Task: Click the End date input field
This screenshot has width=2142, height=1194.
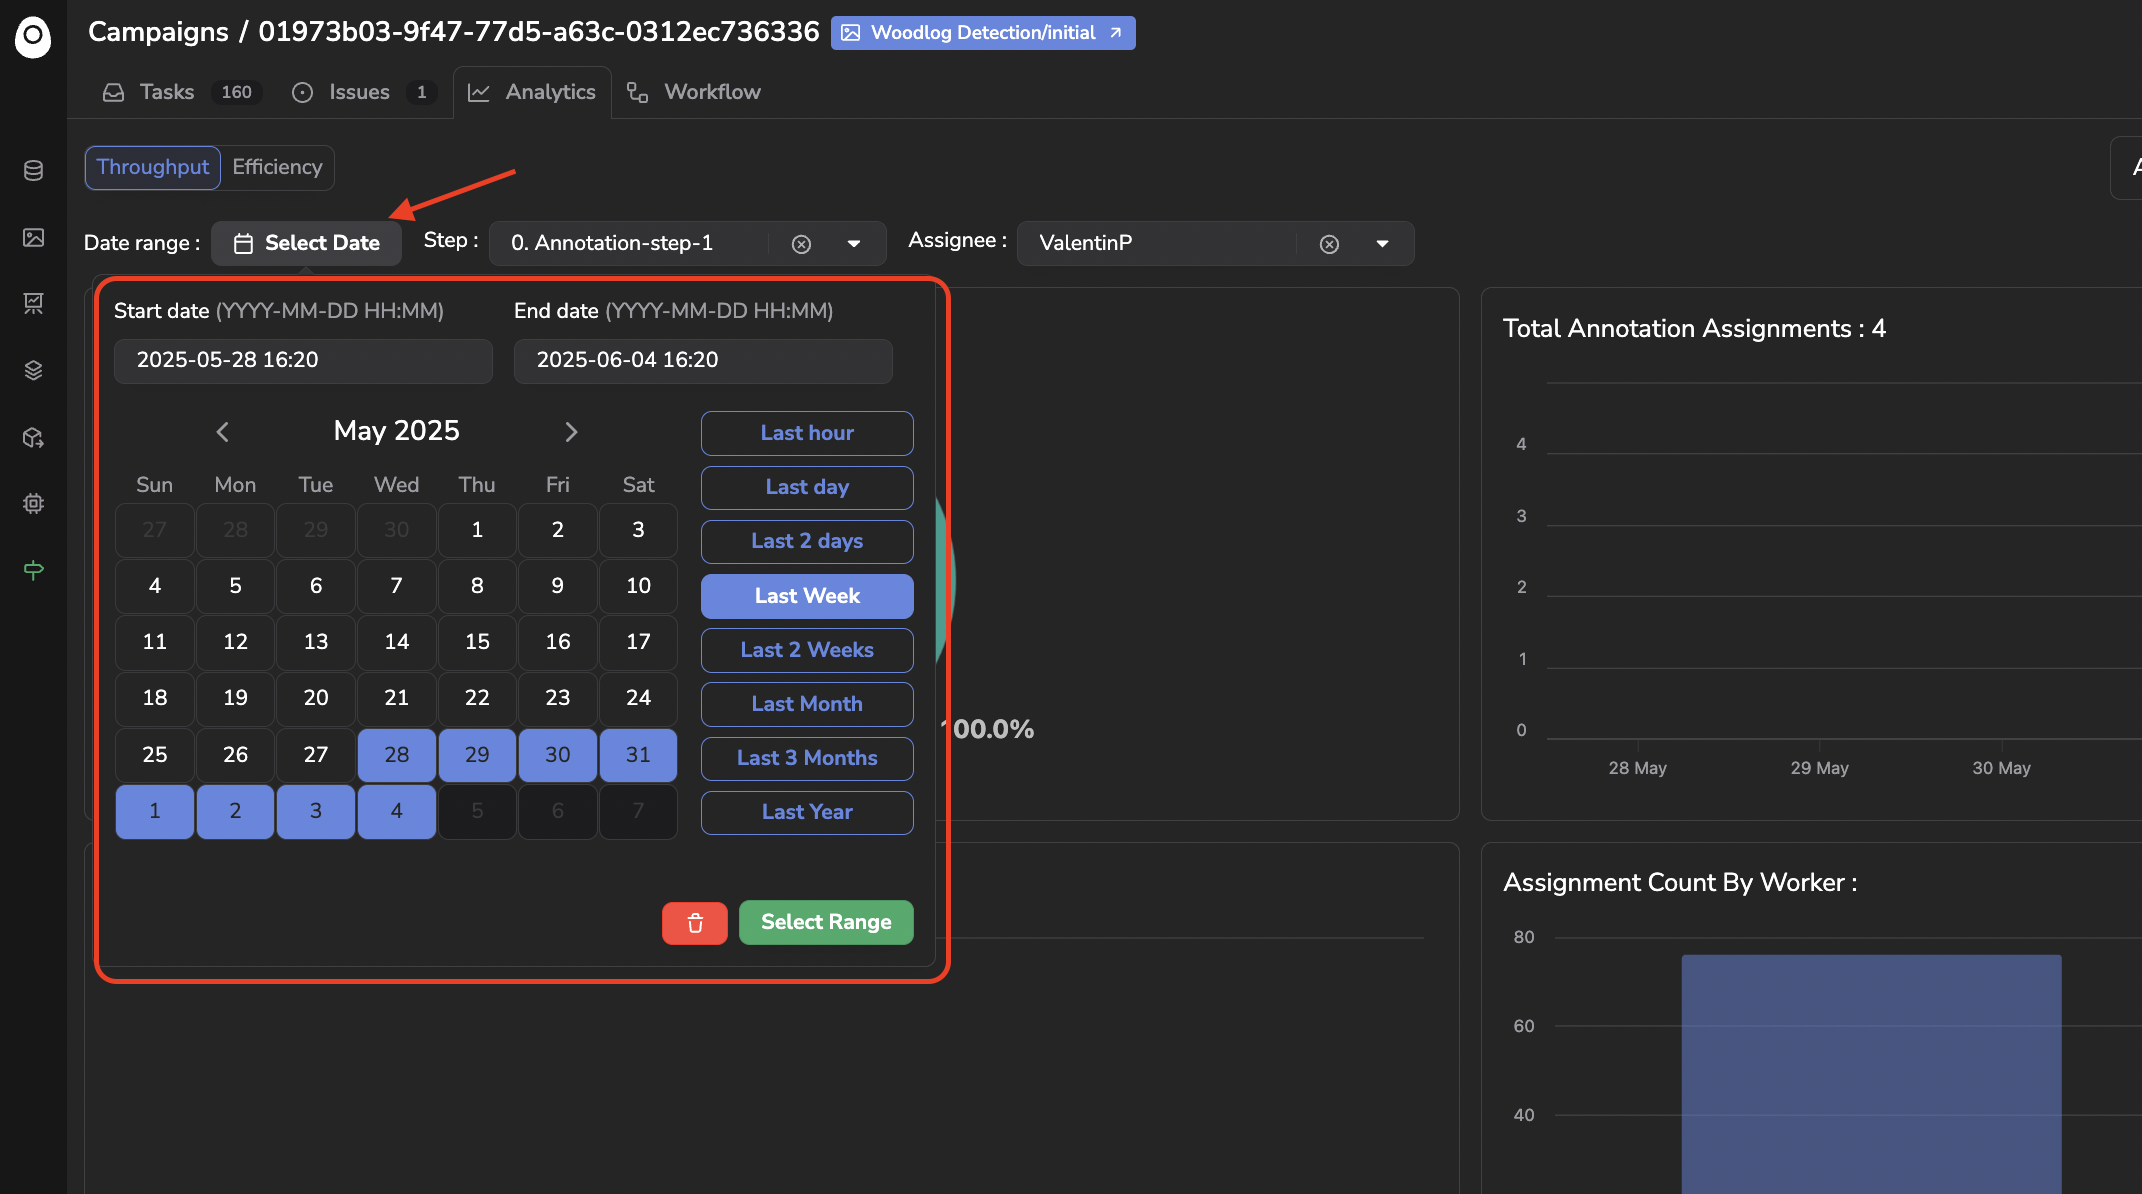Action: coord(703,360)
